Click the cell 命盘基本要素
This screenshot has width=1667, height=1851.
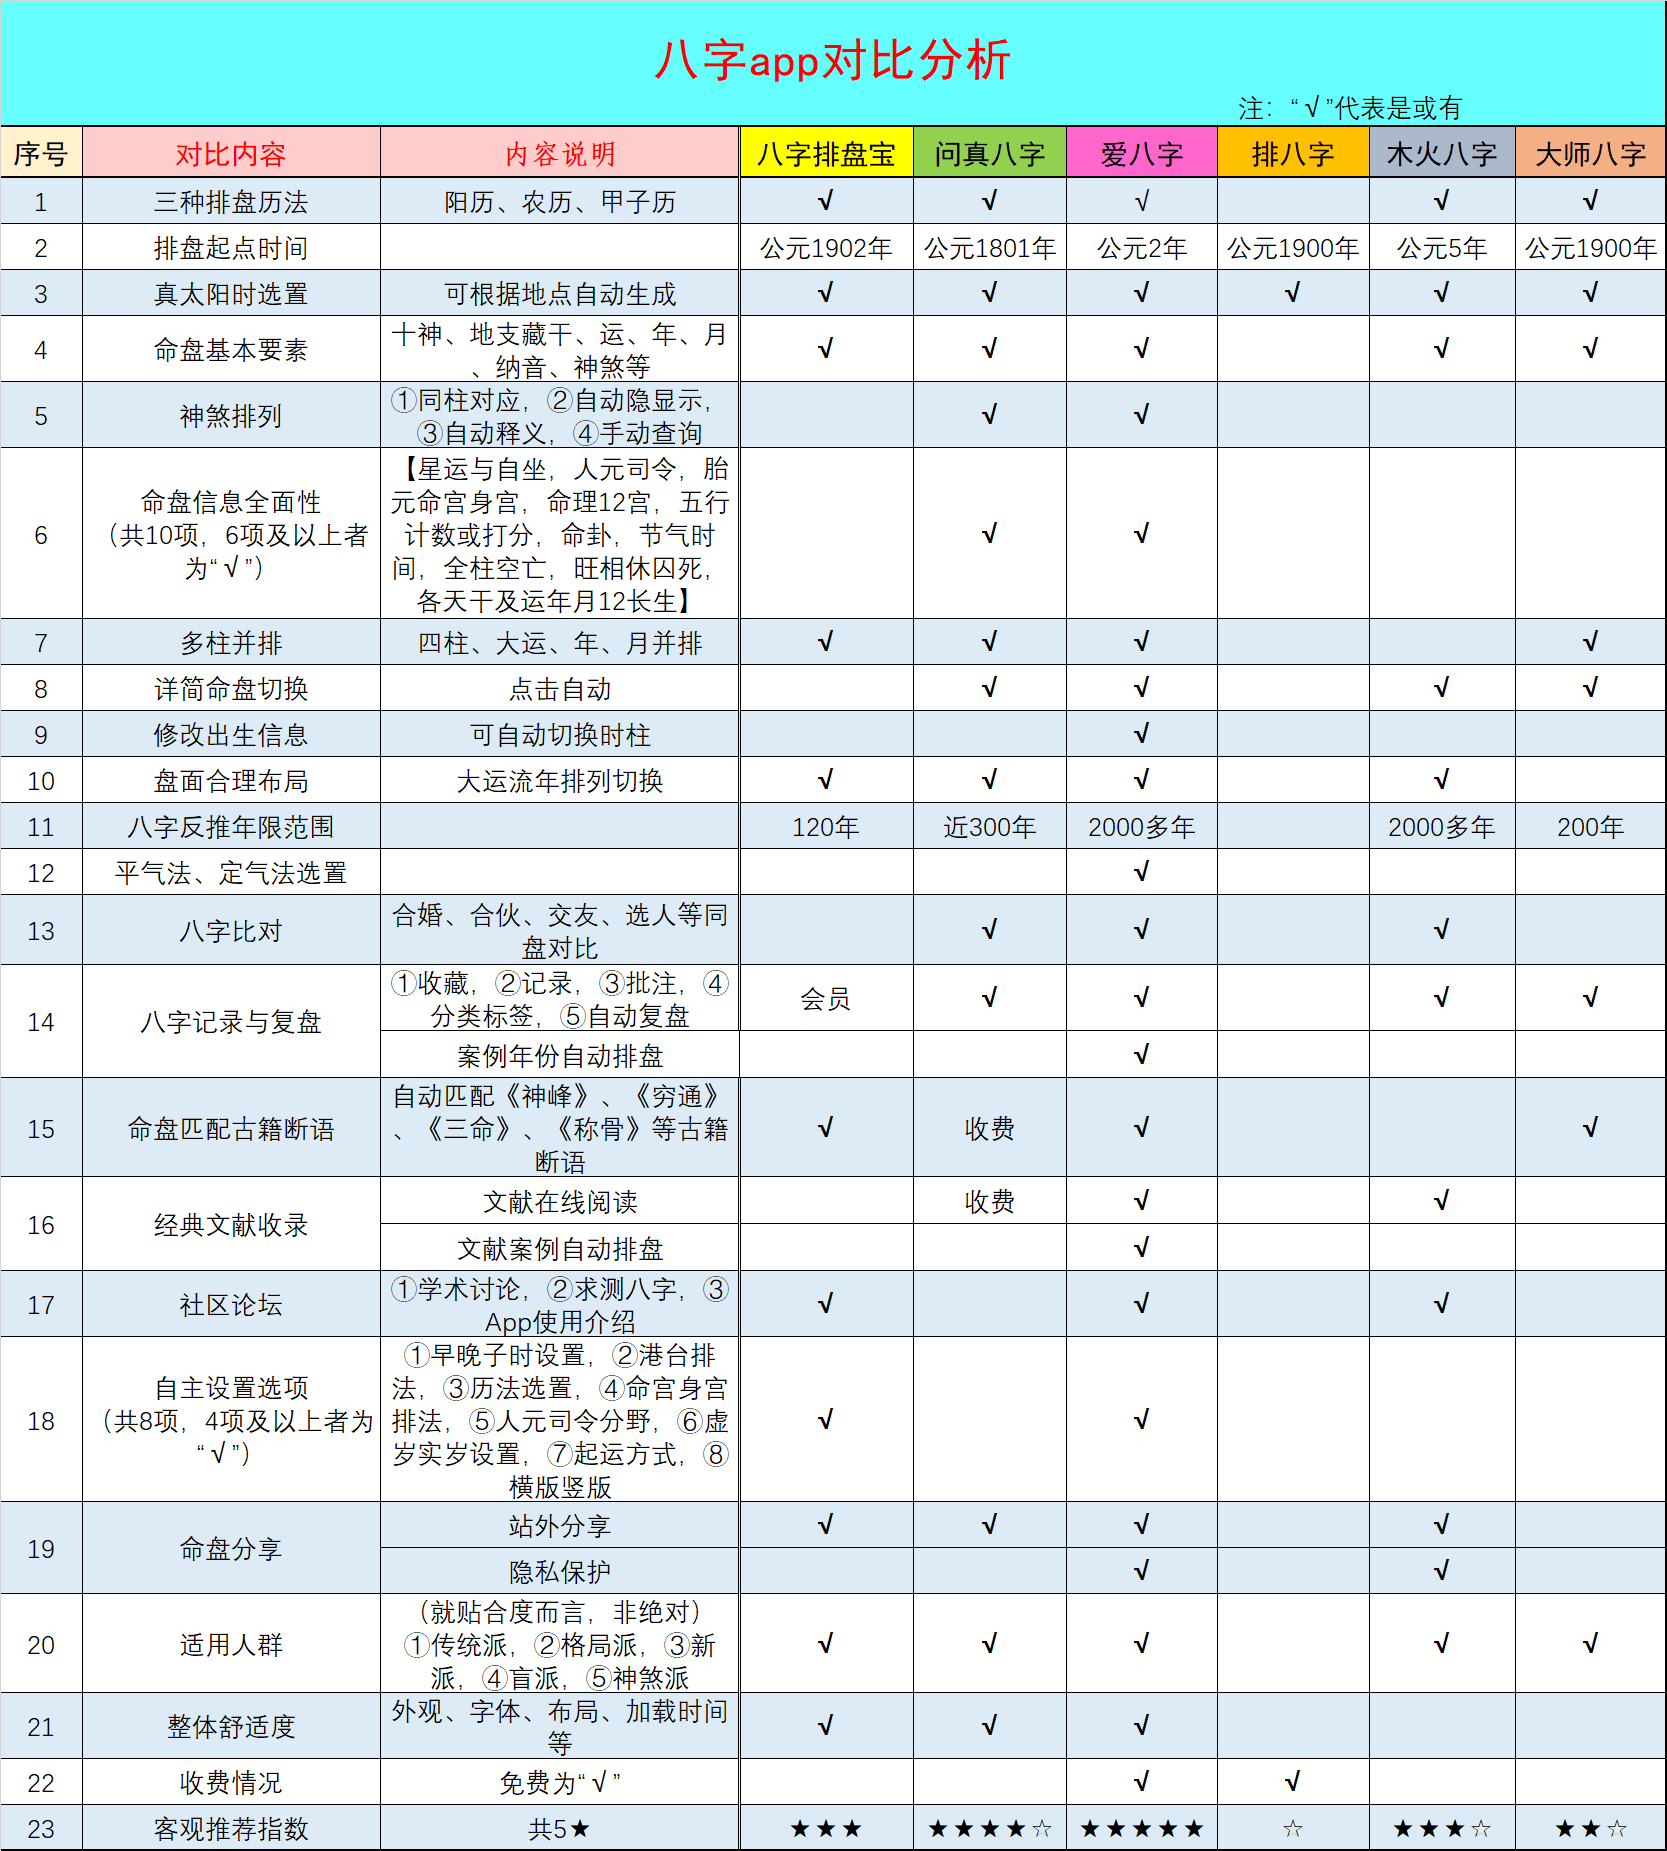pyautogui.click(x=231, y=349)
